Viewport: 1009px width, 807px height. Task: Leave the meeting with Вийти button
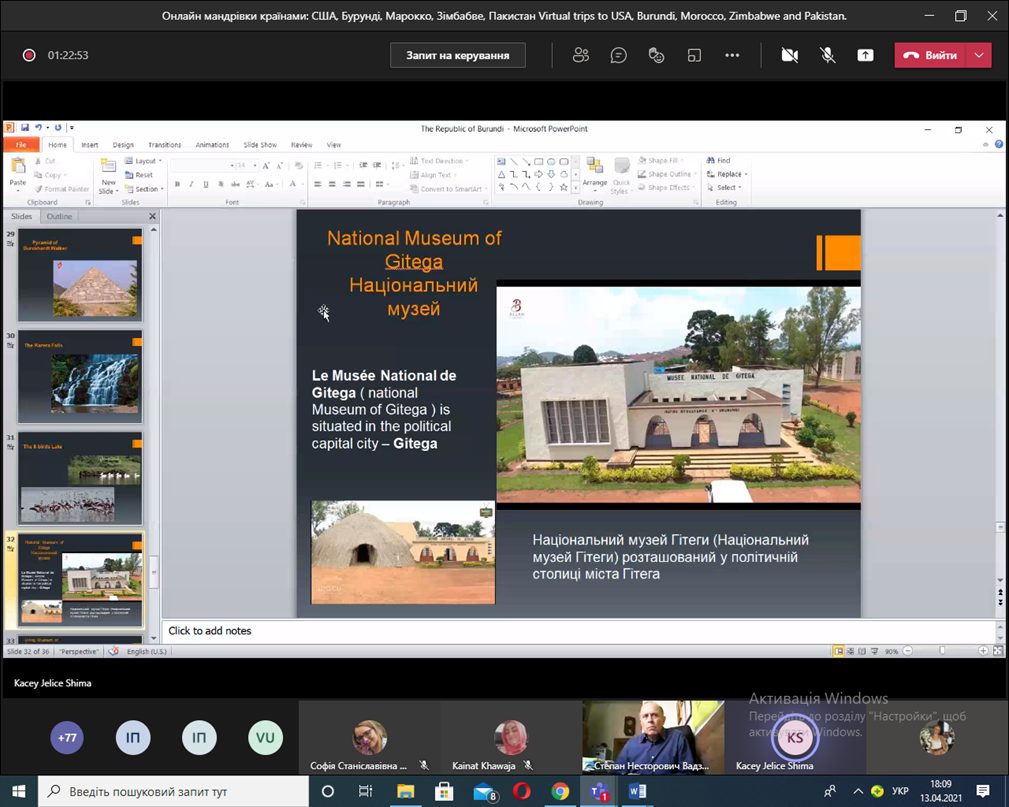(x=931, y=55)
